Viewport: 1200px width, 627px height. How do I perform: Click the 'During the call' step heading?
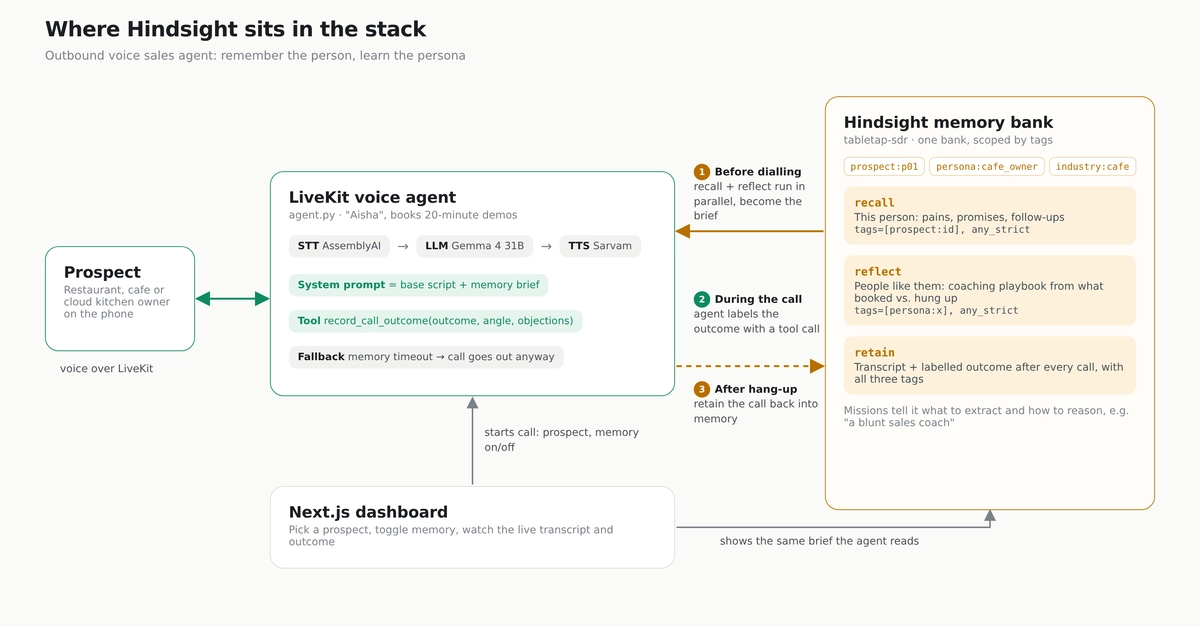pyautogui.click(x=758, y=299)
